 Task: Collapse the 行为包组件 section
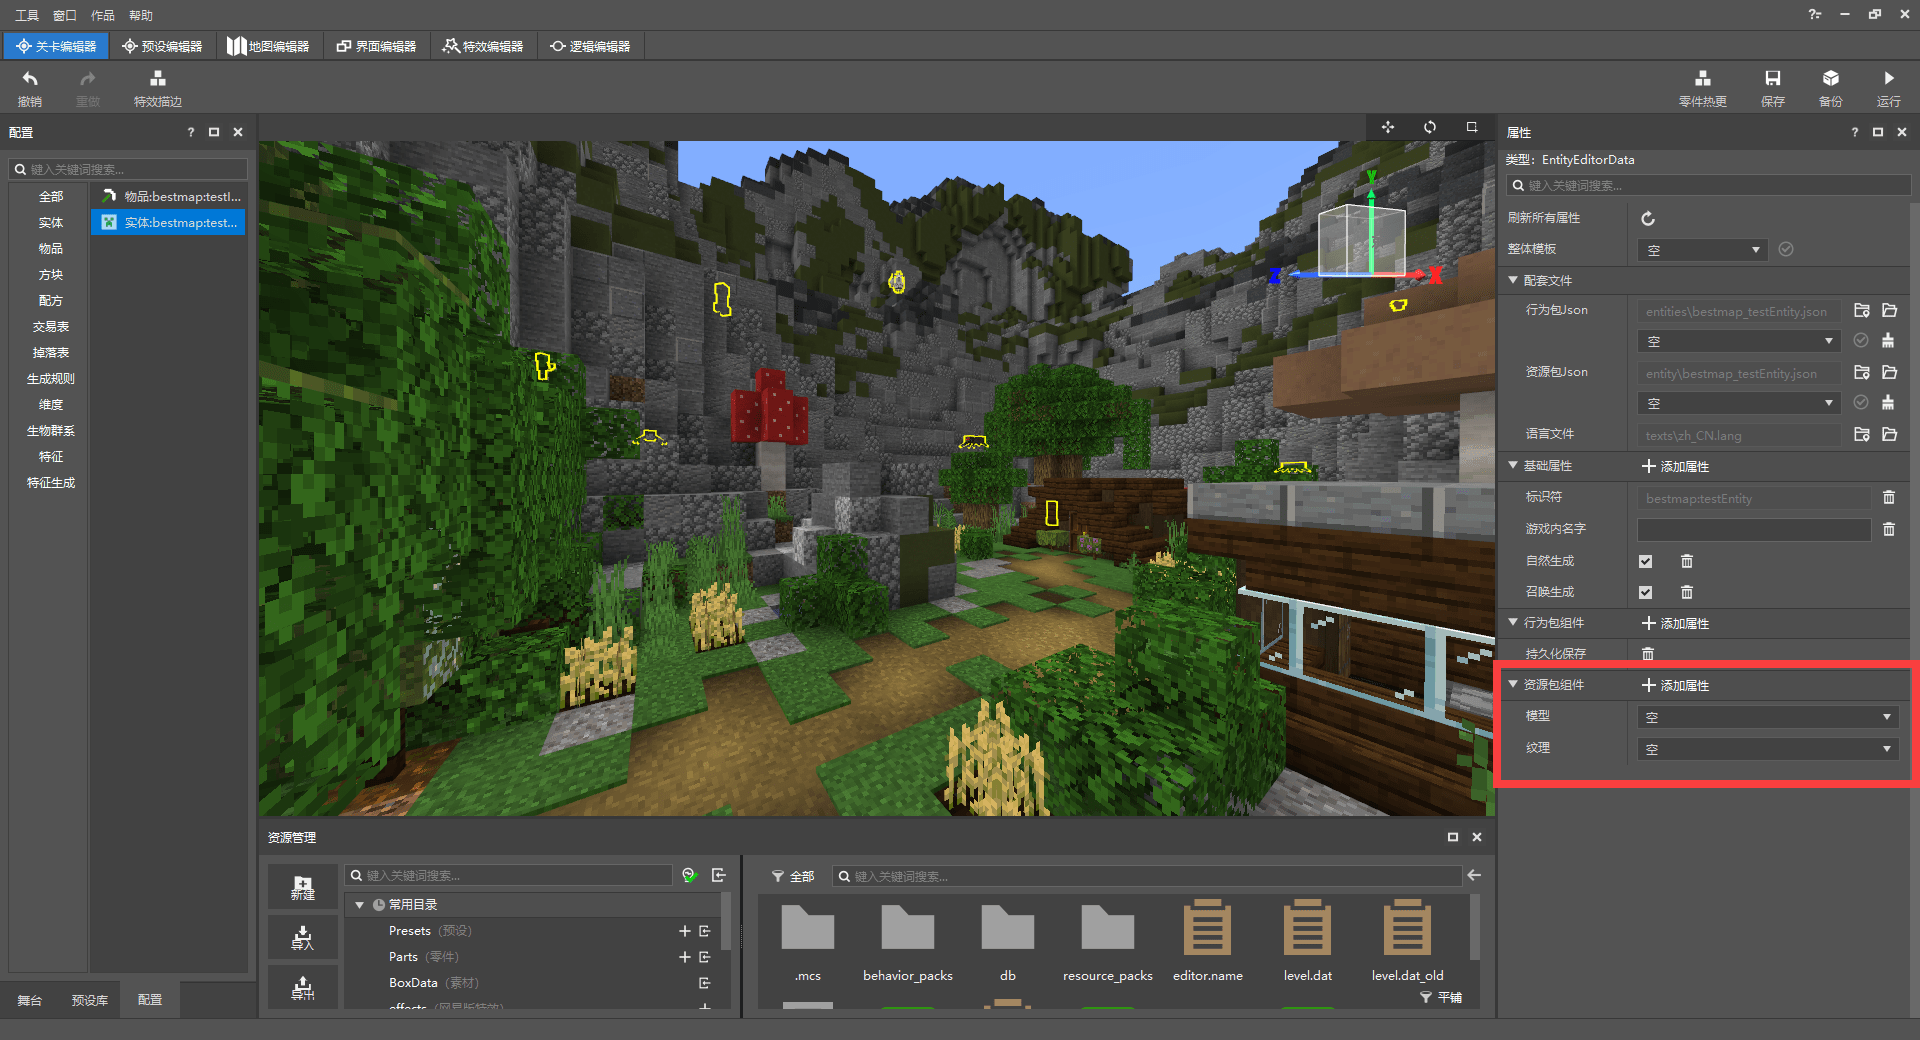tap(1513, 622)
